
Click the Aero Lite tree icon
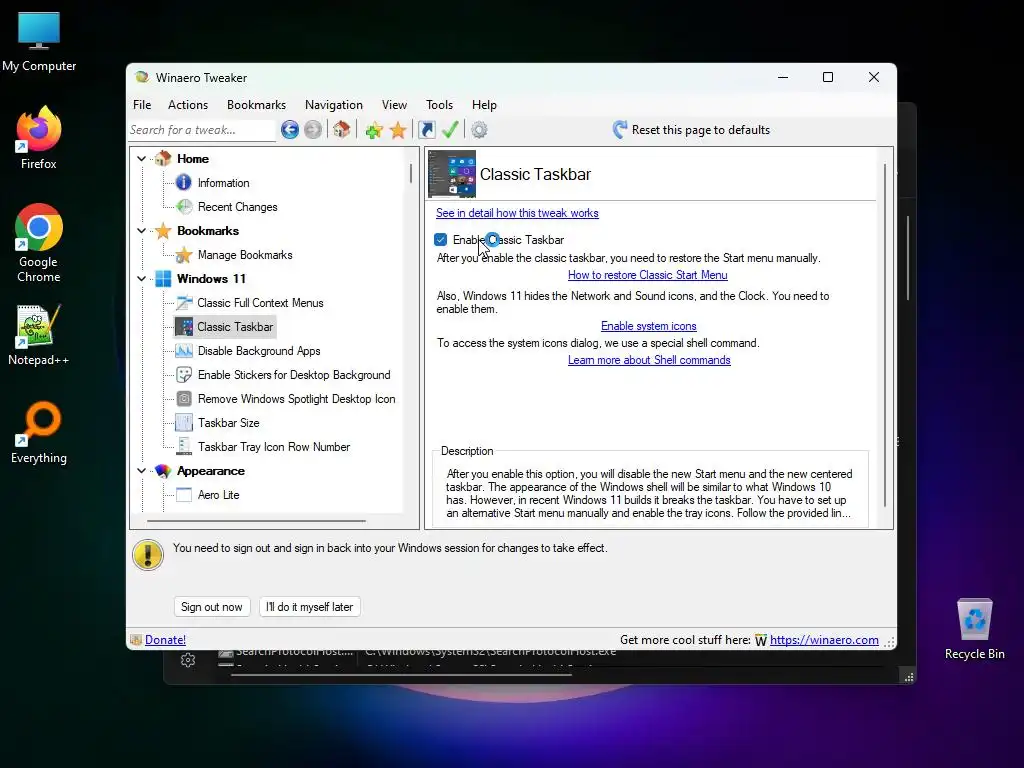tap(184, 494)
